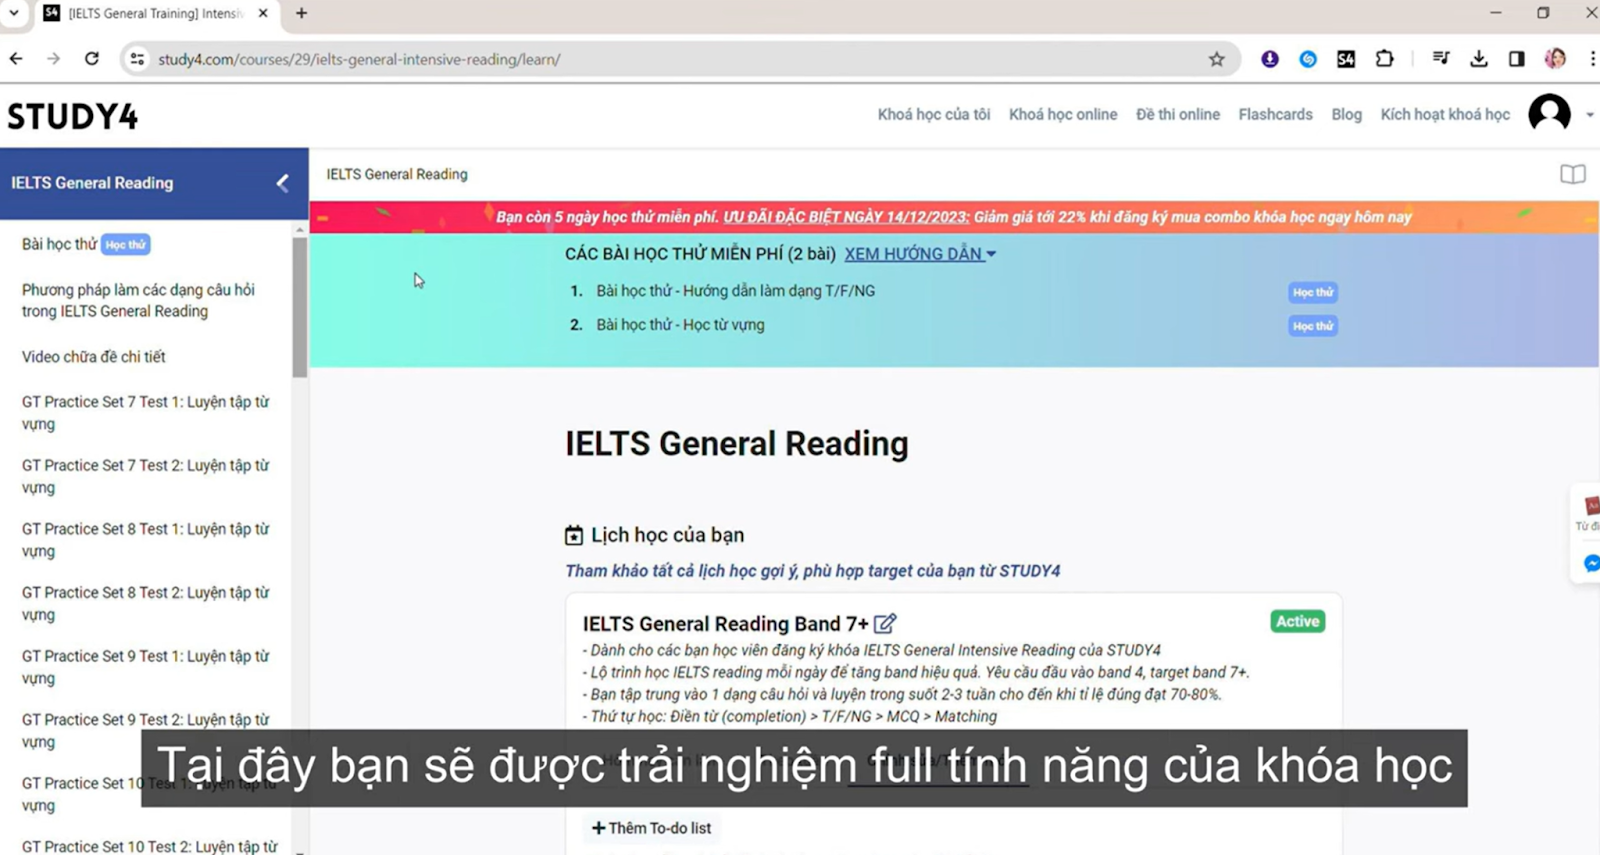
Task: Click the Học thử badge beside Bài học thử
Action: point(125,244)
